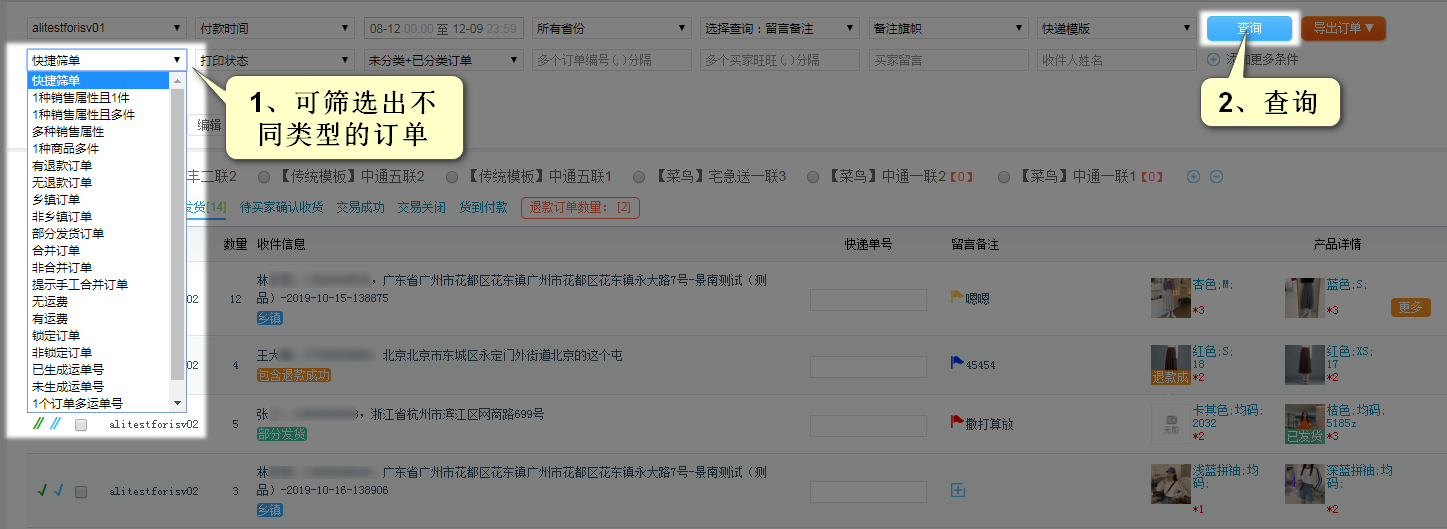Screen dimensions: 1447x529
Task: Click into the 收件人姓名 input field
Action: [1117, 60]
